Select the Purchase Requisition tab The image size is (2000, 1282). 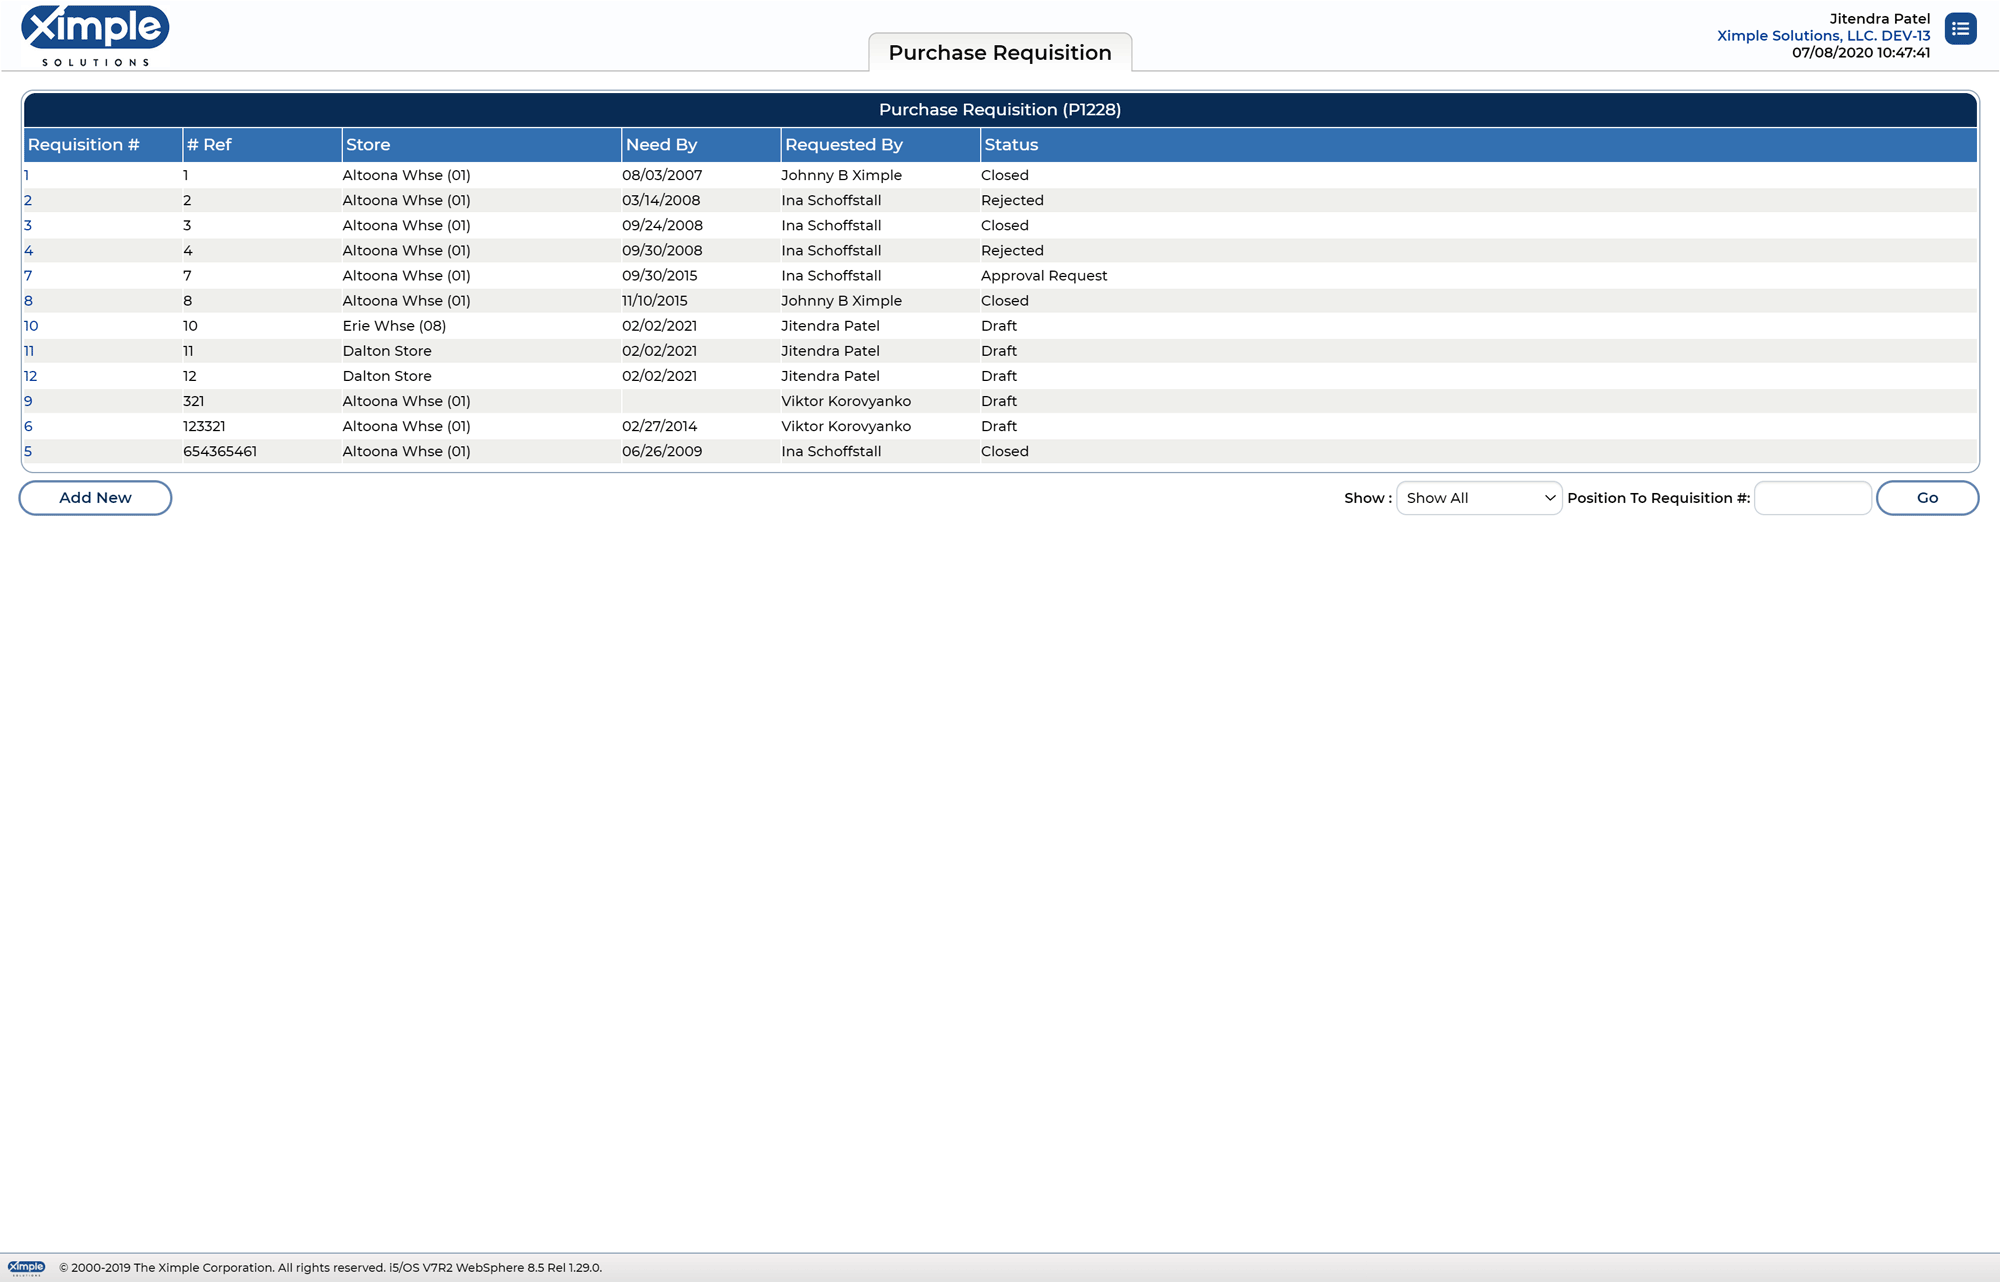tap(999, 53)
